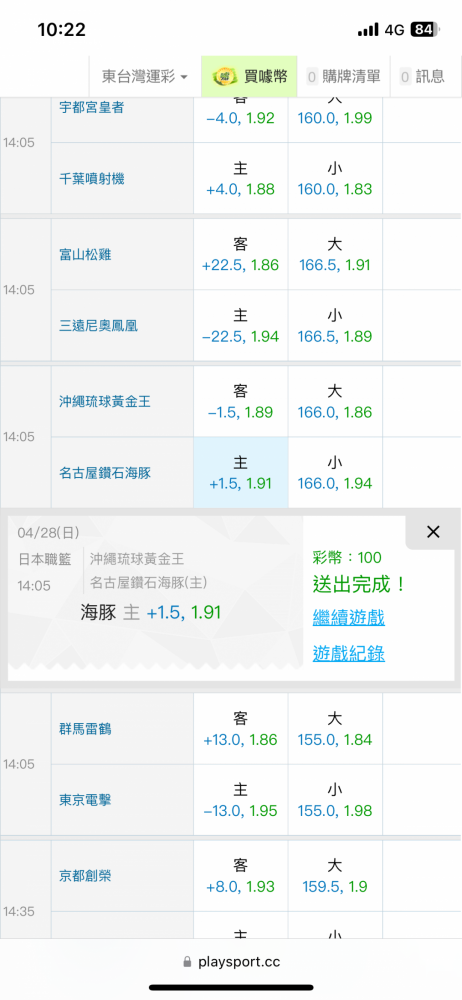Open the 遊戲紀錄 link
This screenshot has height=1000, width=462.
(348, 653)
